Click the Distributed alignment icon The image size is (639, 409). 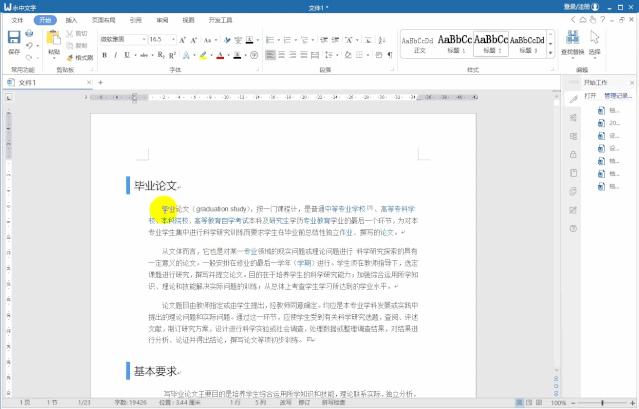pos(315,55)
